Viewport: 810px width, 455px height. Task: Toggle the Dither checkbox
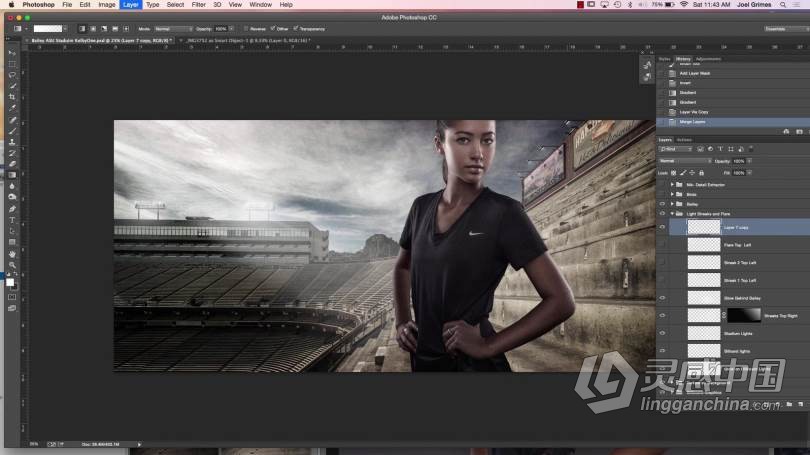click(273, 29)
